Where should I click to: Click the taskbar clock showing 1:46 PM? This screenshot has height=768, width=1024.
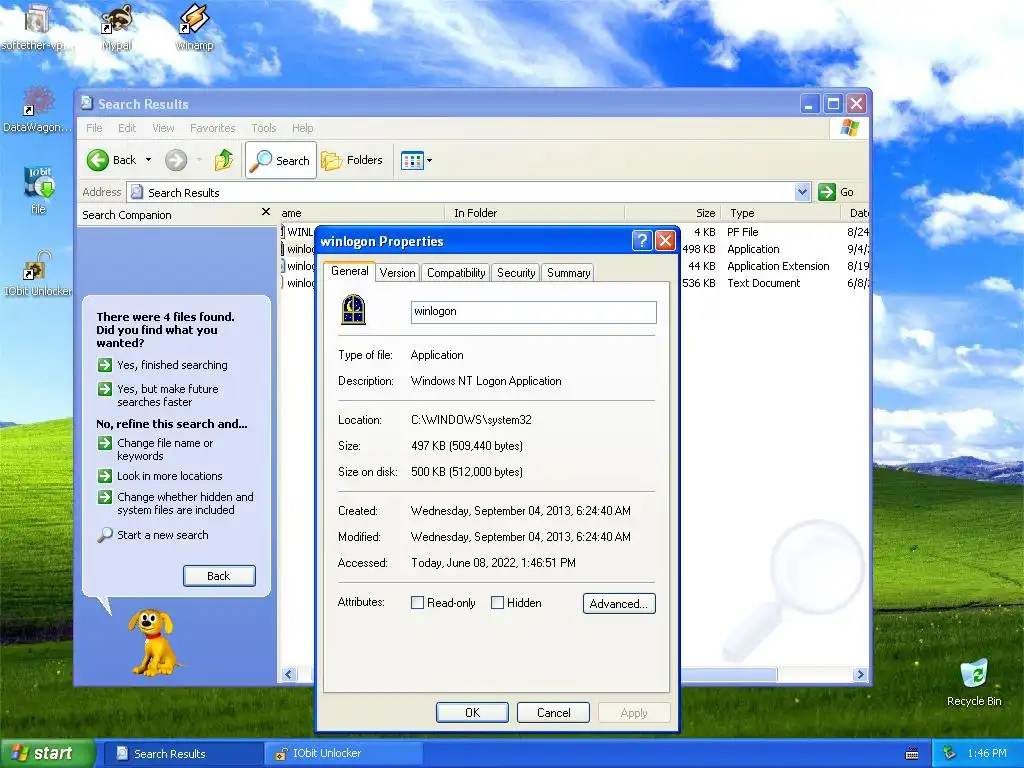987,754
